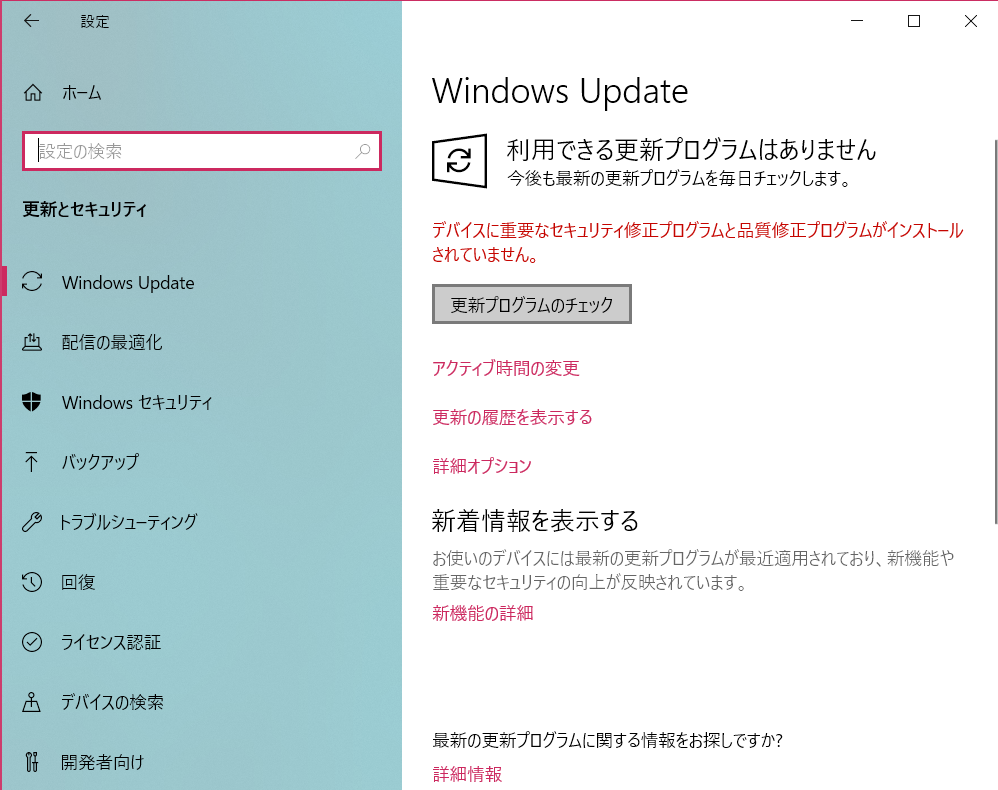Open the アクティブ時間の変更 link
The width and height of the screenshot is (998, 790).
pos(505,368)
